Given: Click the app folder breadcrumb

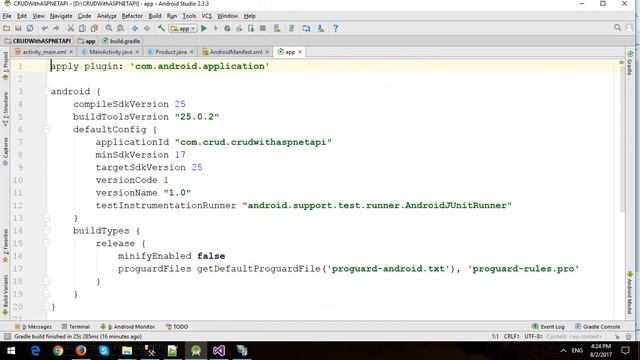Looking at the screenshot, I should pos(87,41).
